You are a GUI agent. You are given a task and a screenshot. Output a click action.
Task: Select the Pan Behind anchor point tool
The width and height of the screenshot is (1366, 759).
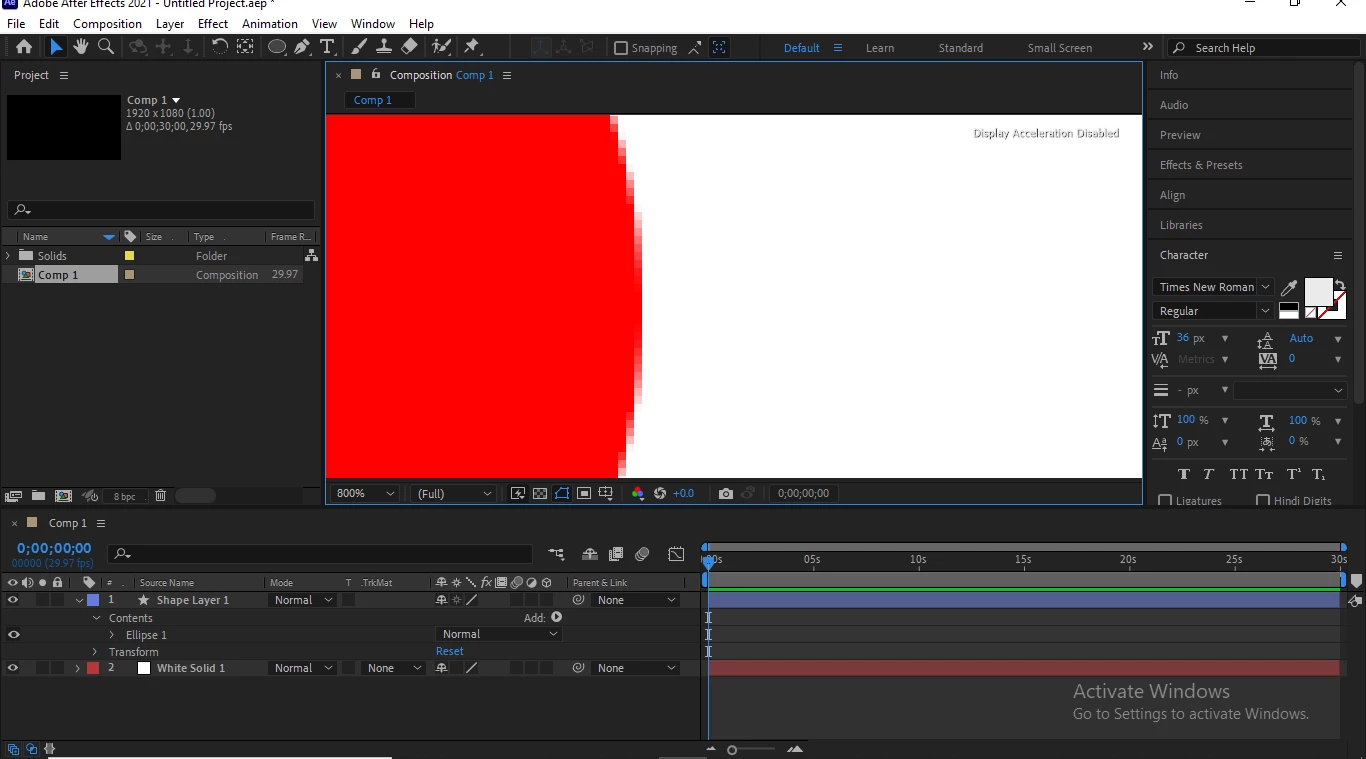[246, 47]
